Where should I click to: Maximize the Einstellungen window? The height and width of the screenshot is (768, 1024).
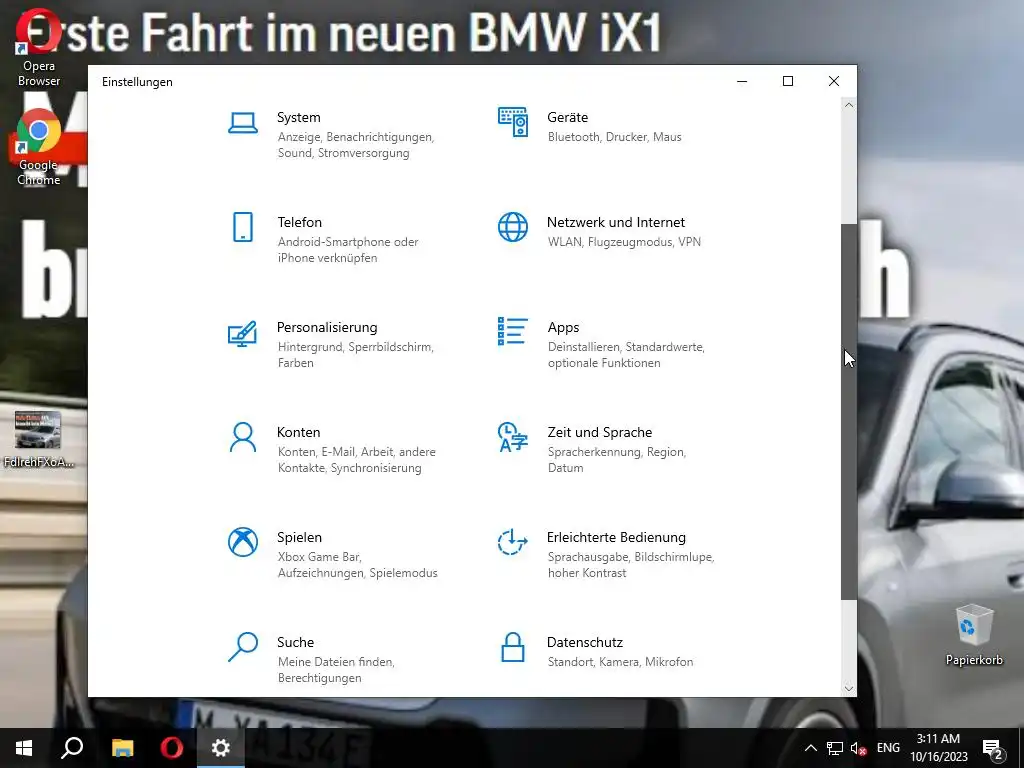788,81
